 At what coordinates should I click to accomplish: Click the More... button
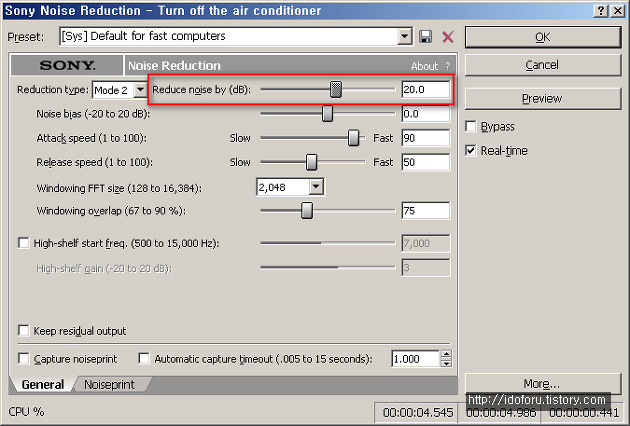pyautogui.click(x=543, y=384)
